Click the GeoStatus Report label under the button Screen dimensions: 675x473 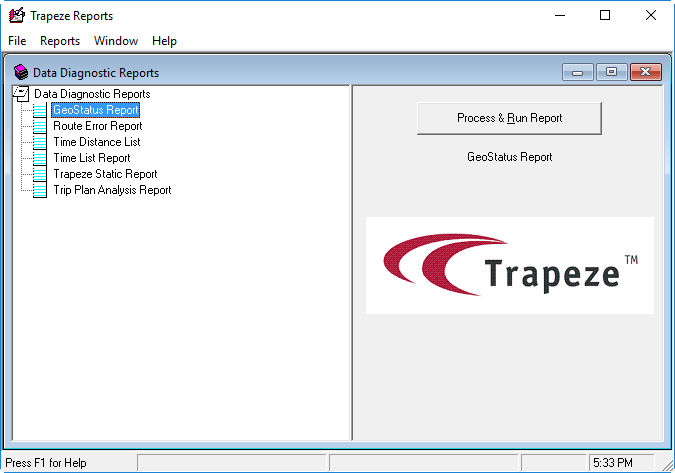click(x=509, y=157)
